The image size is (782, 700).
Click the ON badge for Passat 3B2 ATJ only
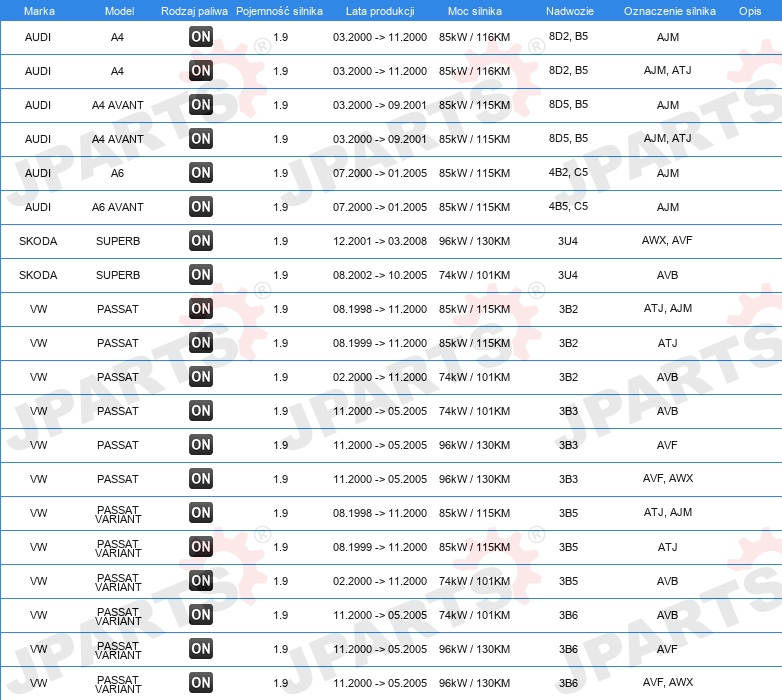click(x=201, y=343)
